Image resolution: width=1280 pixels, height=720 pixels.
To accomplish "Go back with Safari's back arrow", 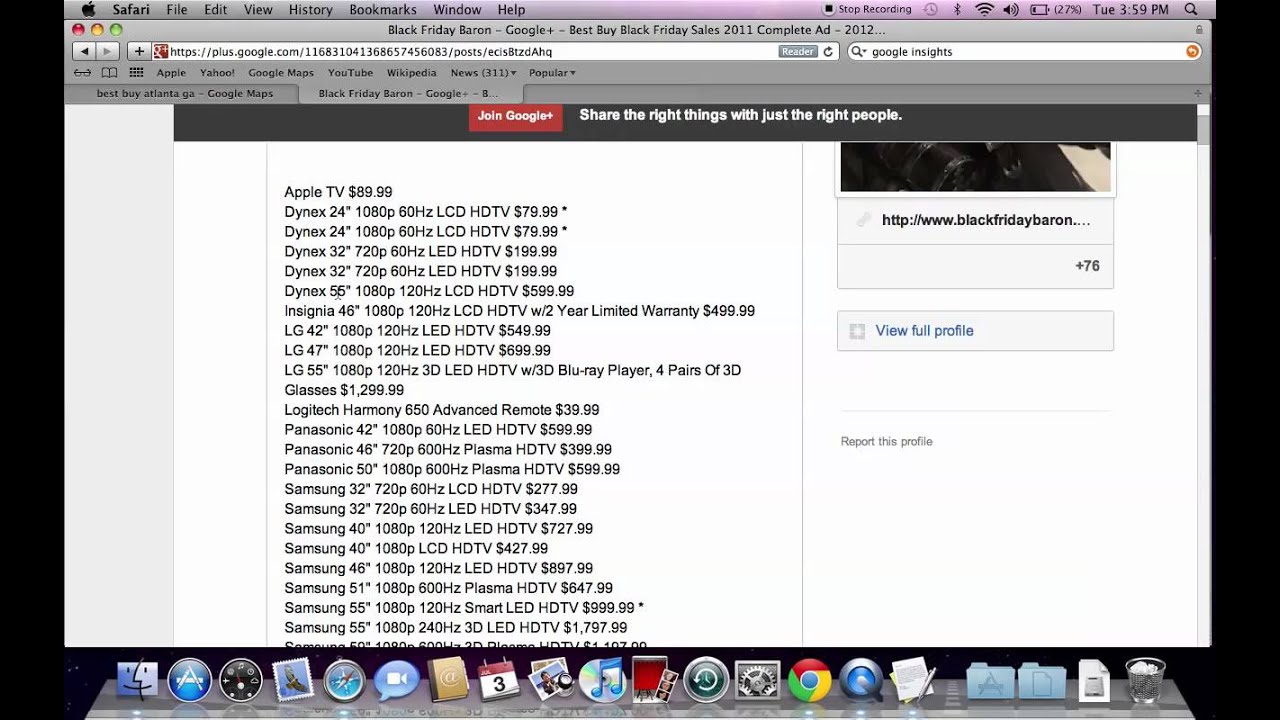I will coord(84,51).
